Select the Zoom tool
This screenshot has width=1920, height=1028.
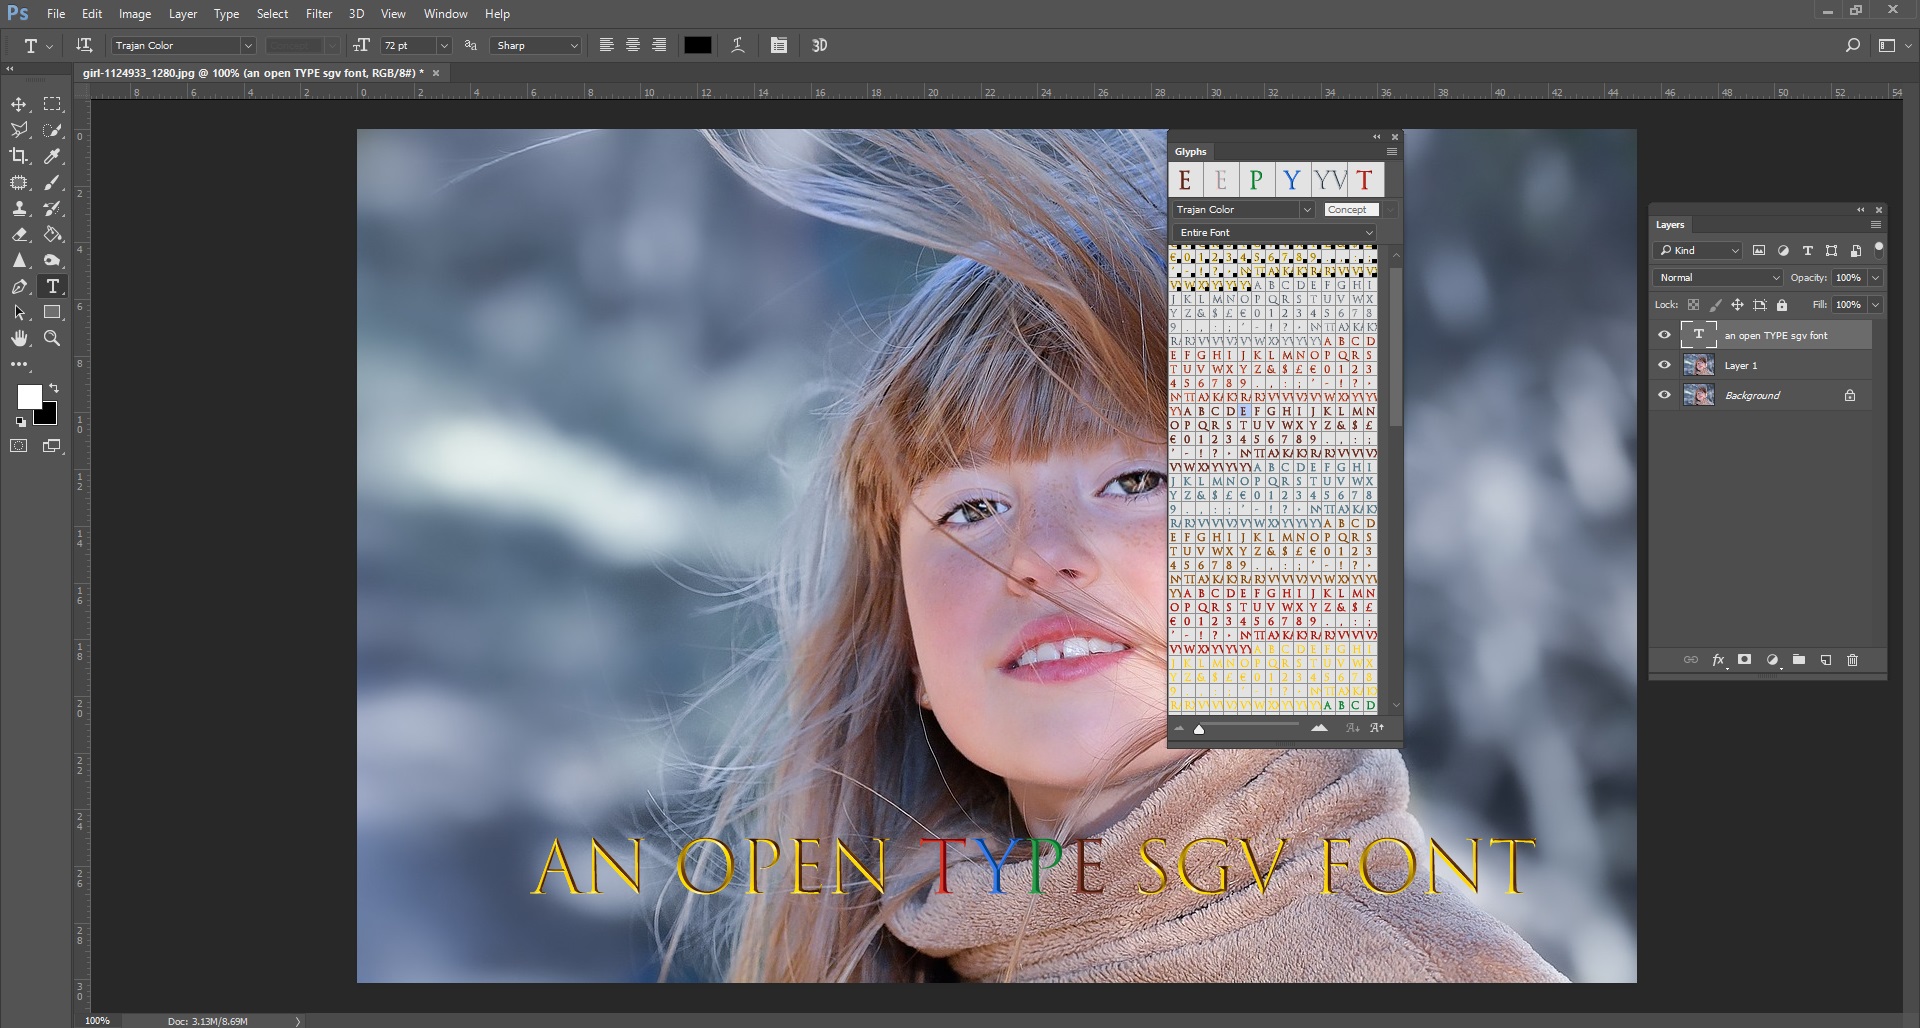(x=52, y=338)
